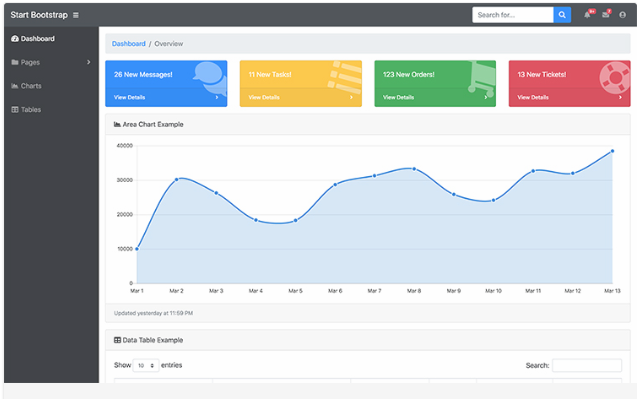Open the messages envelope icon
The height and width of the screenshot is (399, 637).
click(x=605, y=15)
